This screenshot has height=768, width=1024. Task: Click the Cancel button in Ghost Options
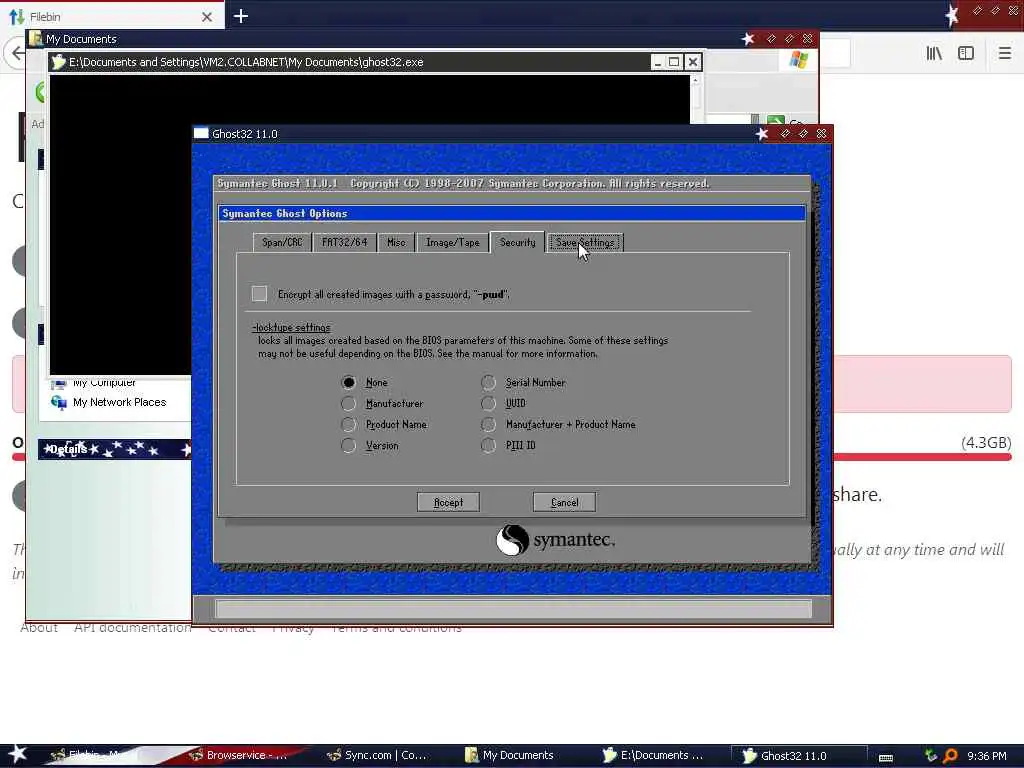564,502
